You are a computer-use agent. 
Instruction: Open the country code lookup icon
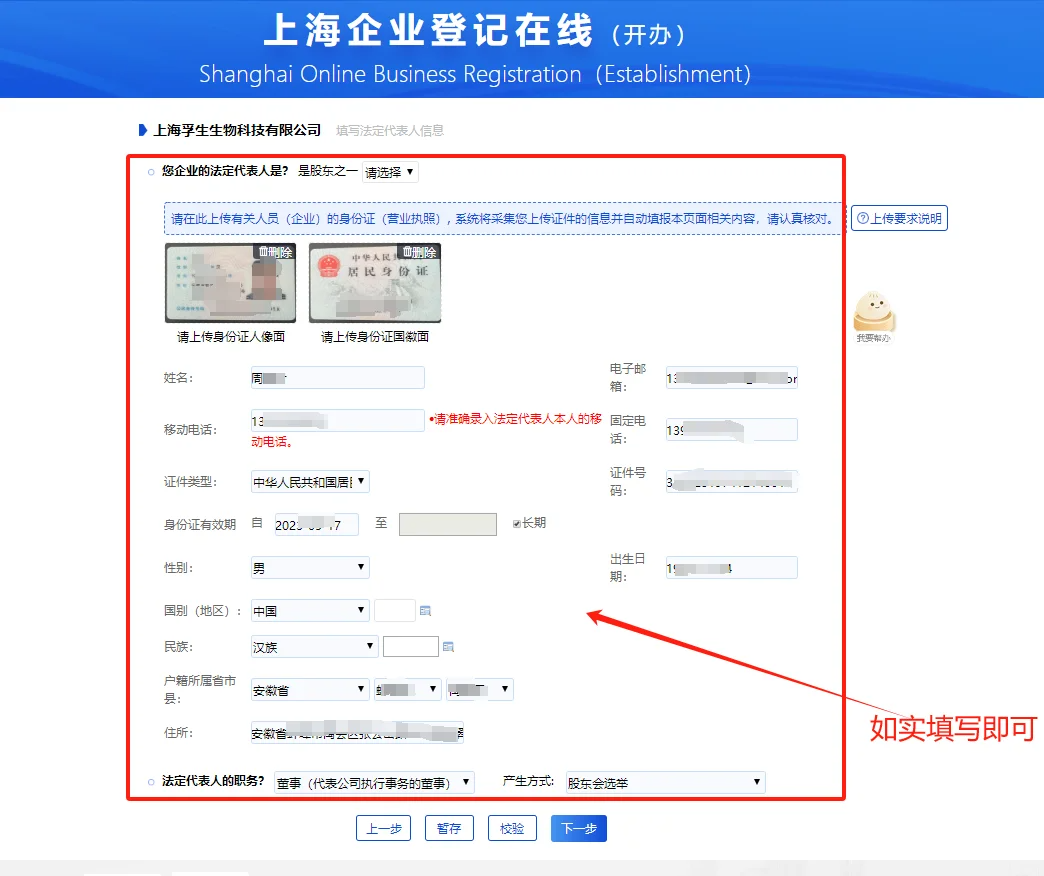tap(425, 610)
